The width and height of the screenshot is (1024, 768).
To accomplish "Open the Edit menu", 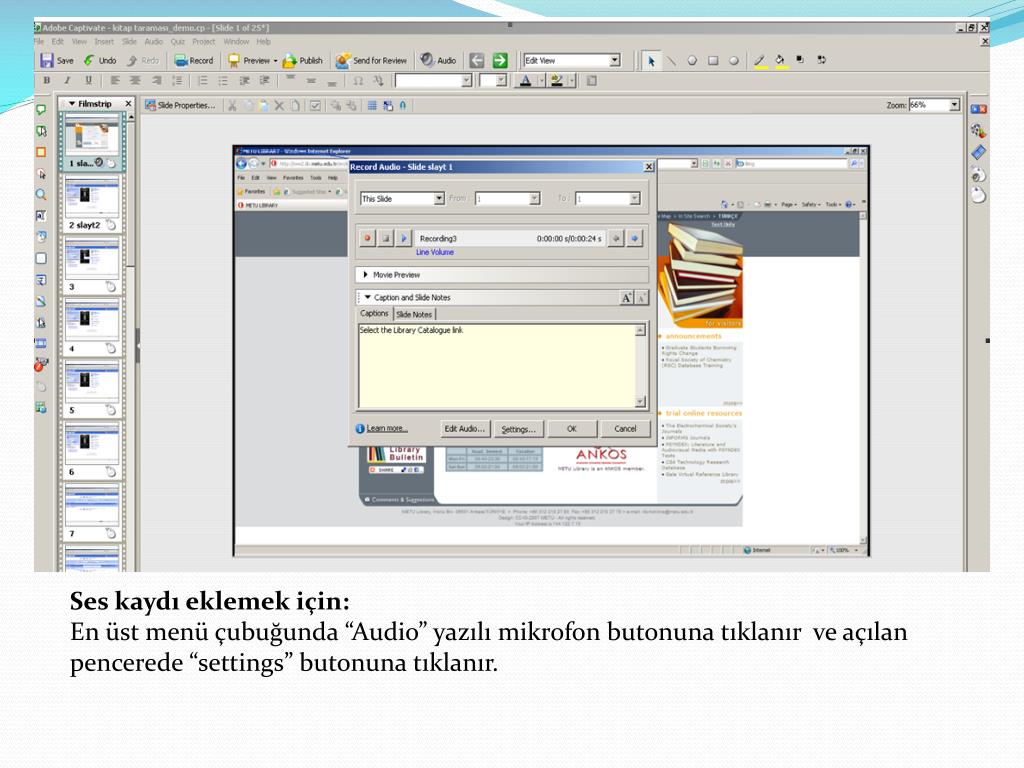I will (57, 41).
